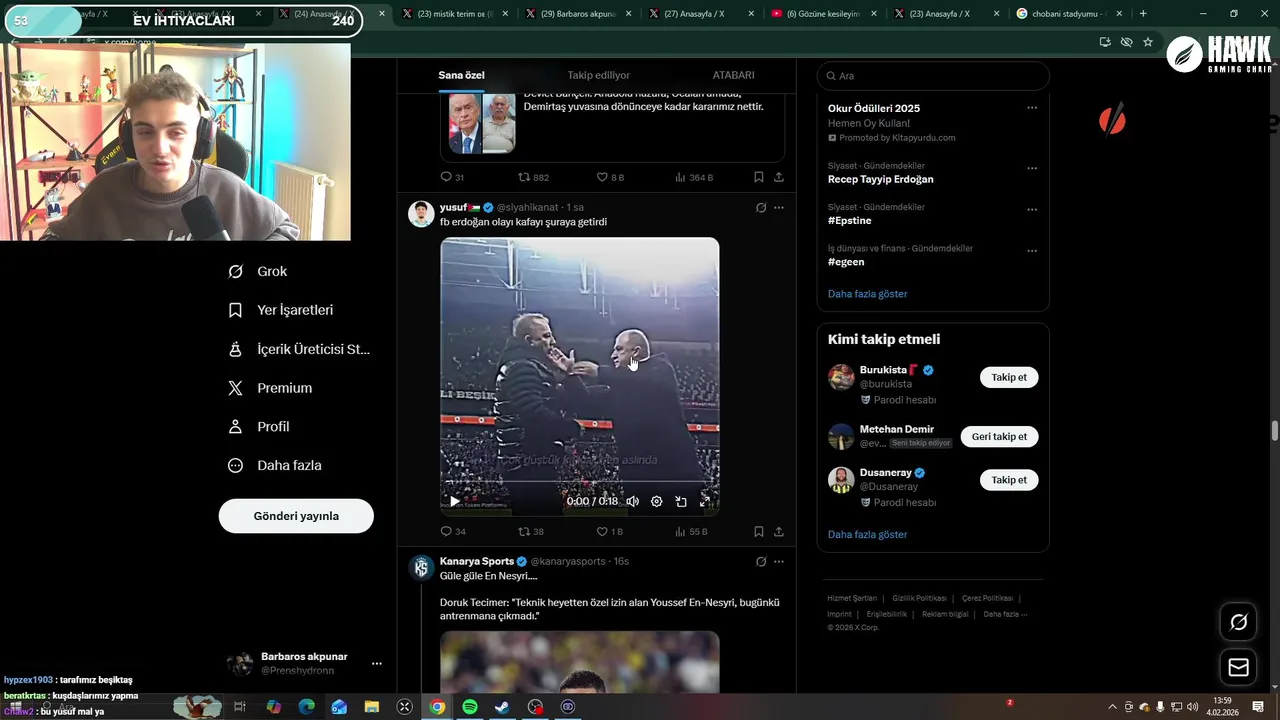Mute the video via speaker icon
Image resolution: width=1280 pixels, height=720 pixels.
coord(632,501)
